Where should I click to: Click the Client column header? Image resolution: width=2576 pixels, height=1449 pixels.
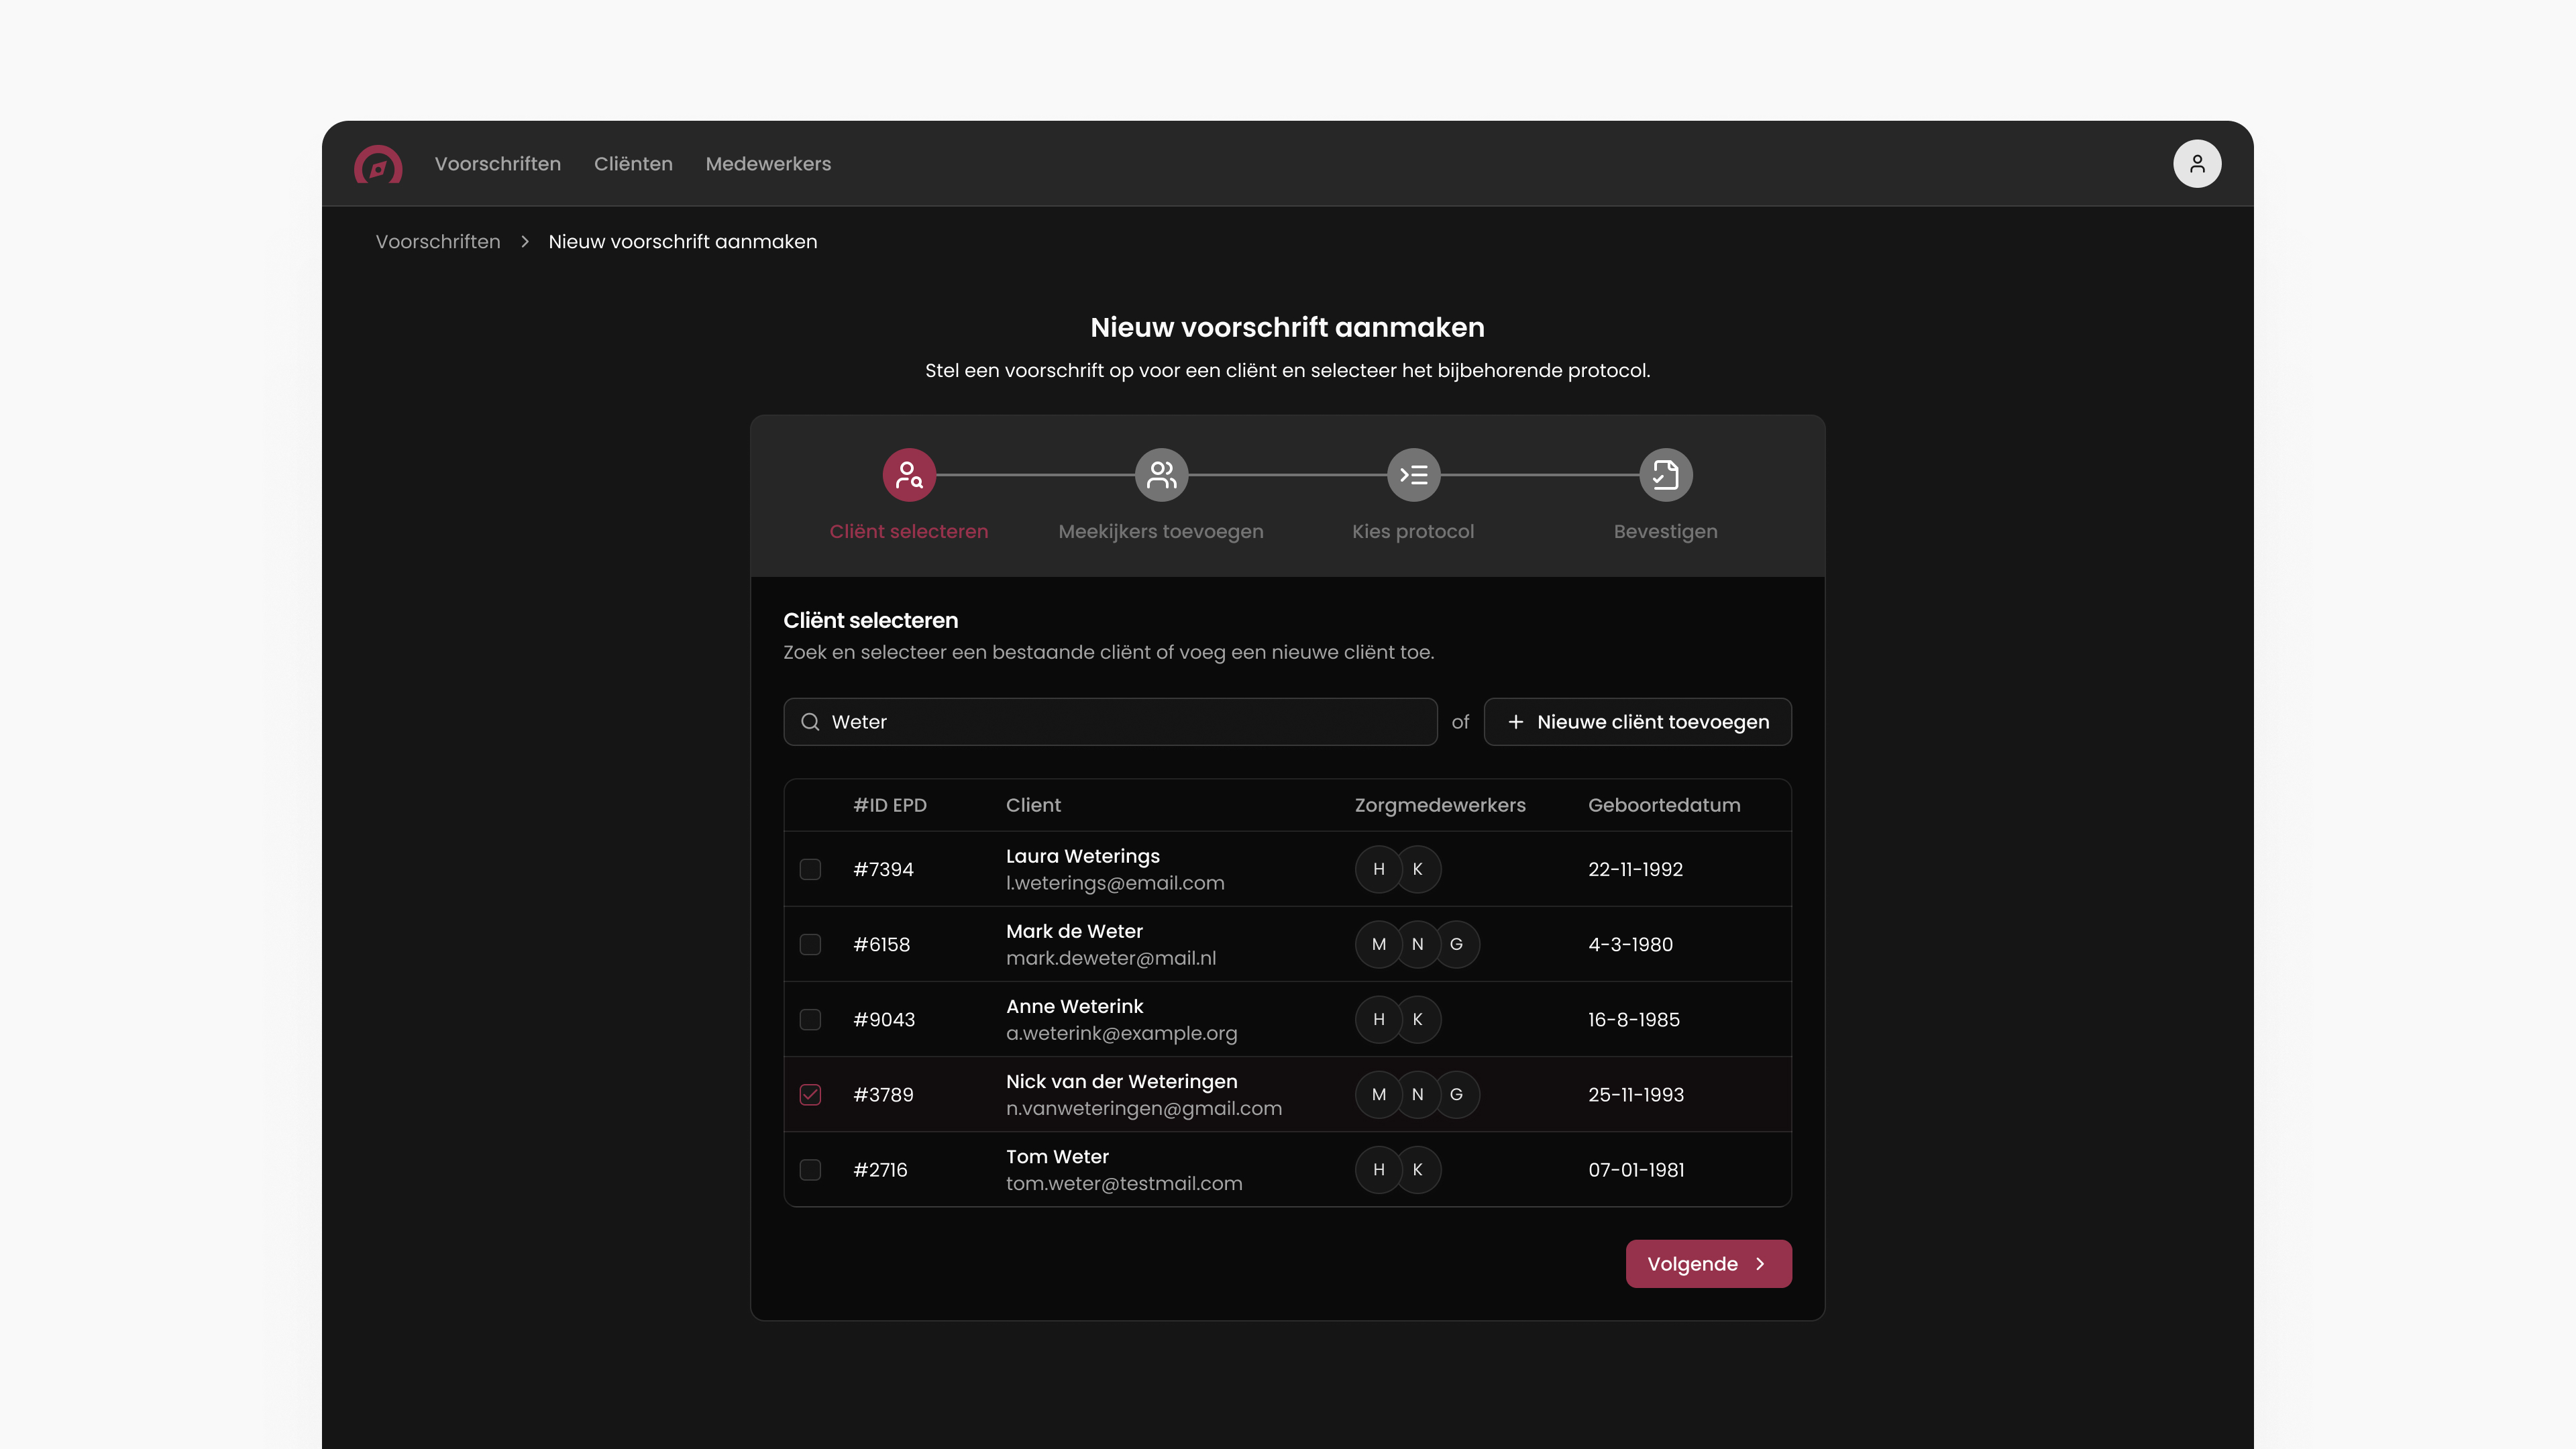(1033, 805)
